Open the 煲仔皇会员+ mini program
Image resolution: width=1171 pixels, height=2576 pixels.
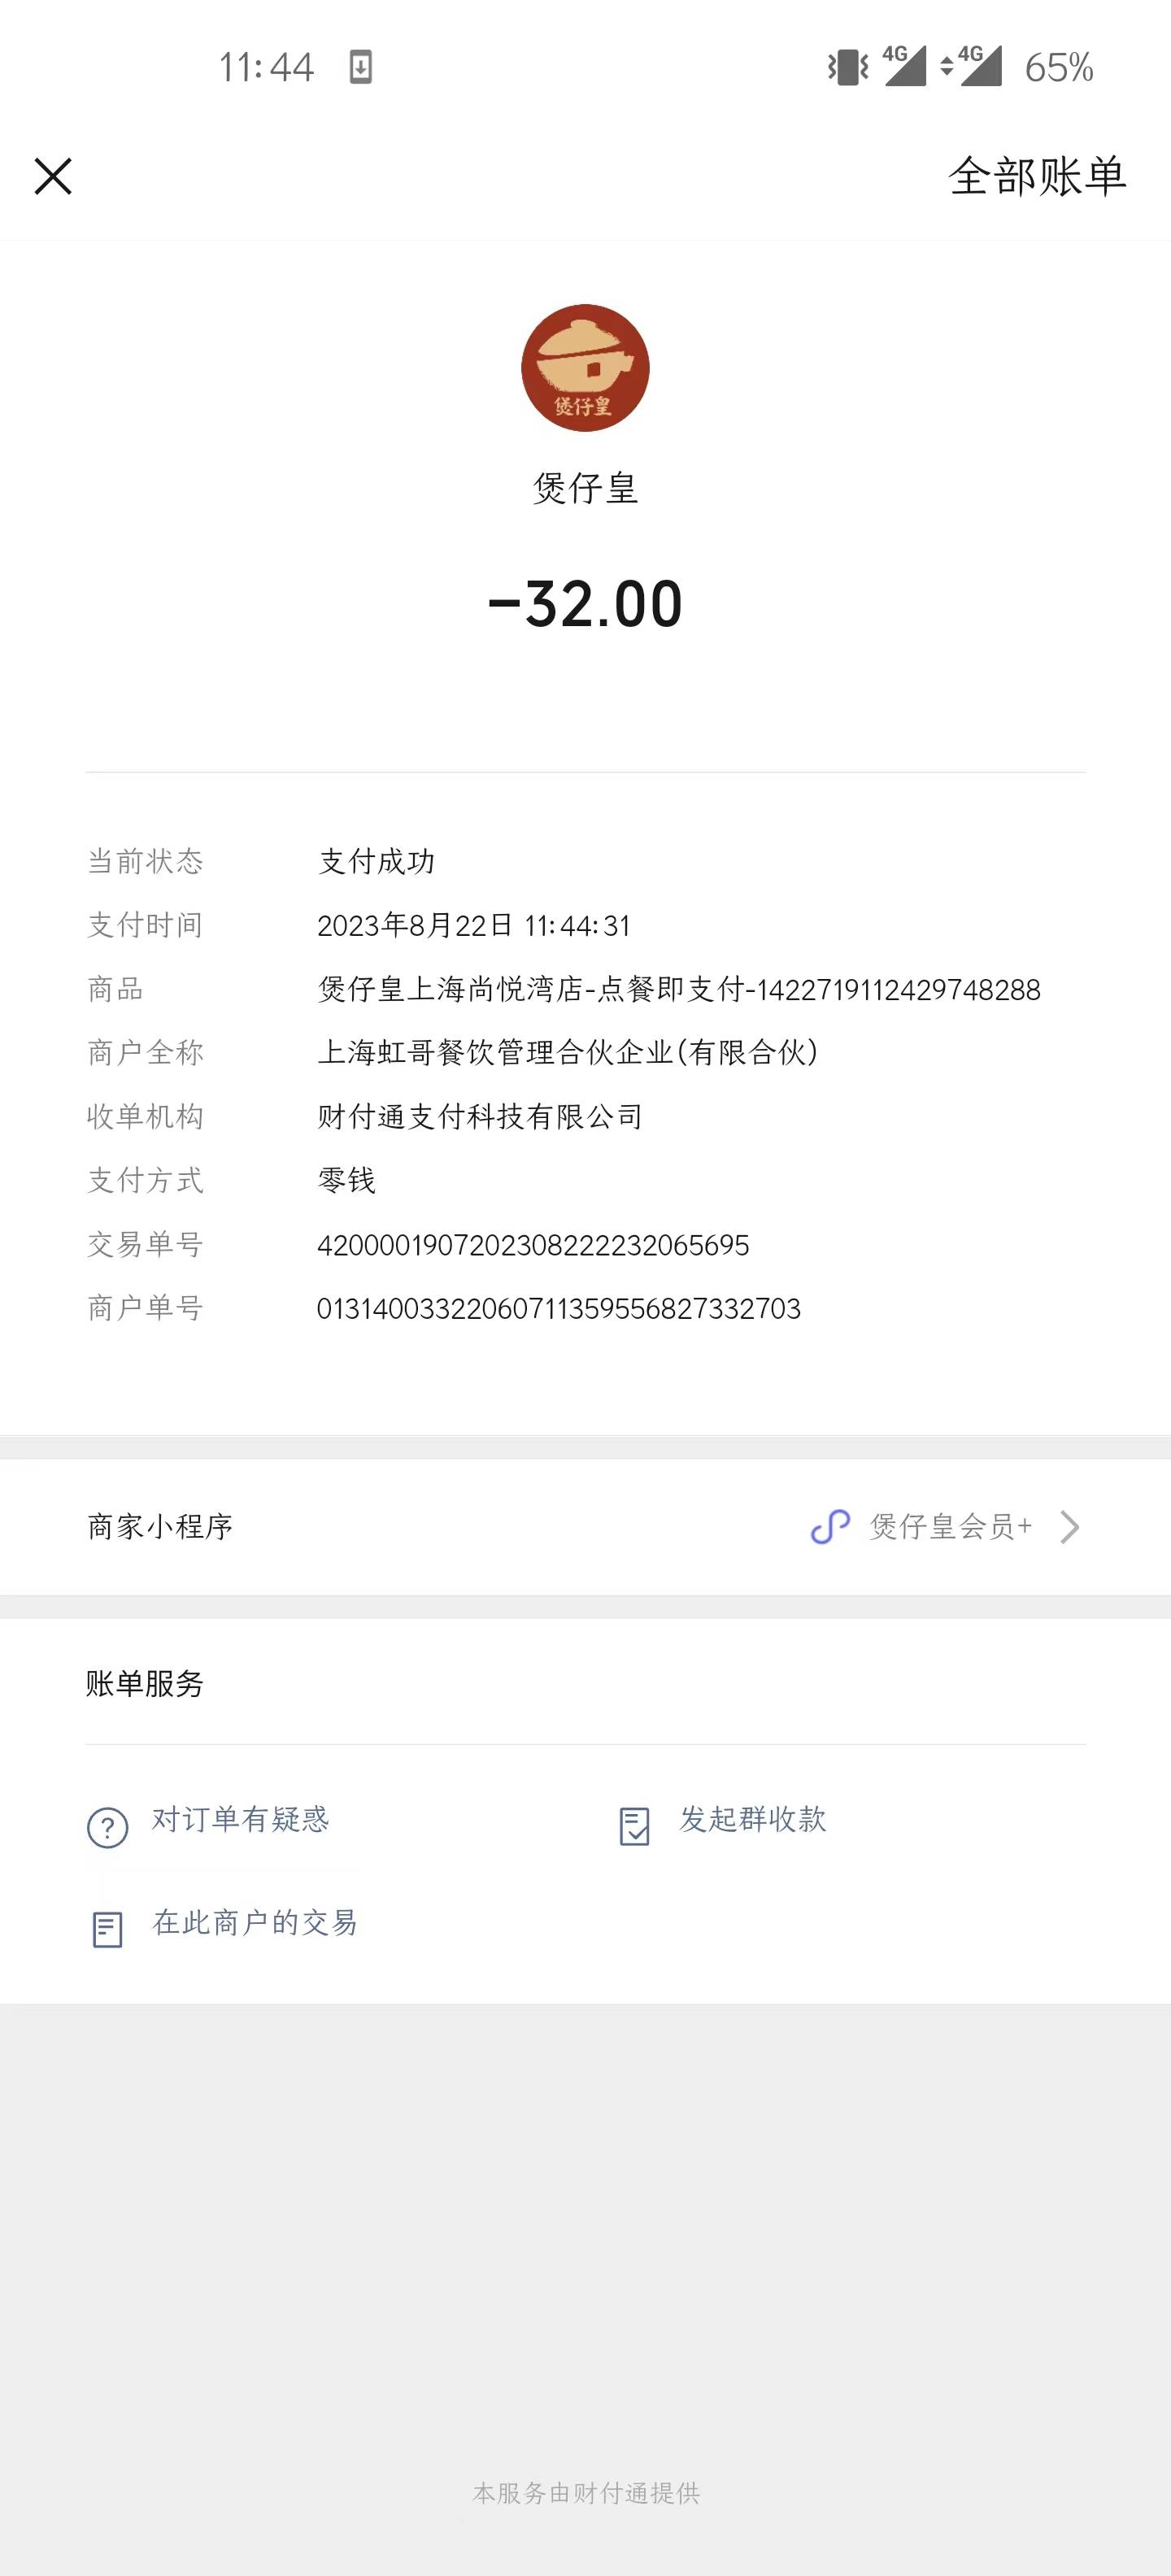tap(950, 1526)
